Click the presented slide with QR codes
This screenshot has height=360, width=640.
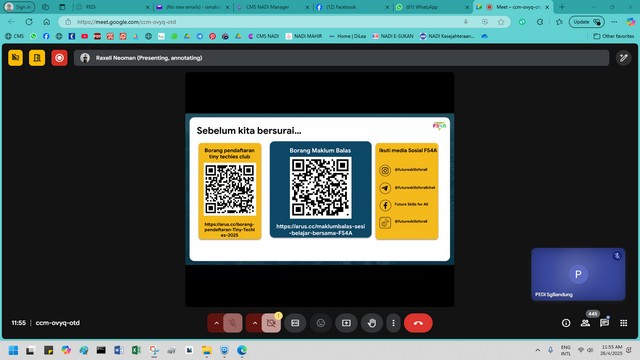click(320, 189)
